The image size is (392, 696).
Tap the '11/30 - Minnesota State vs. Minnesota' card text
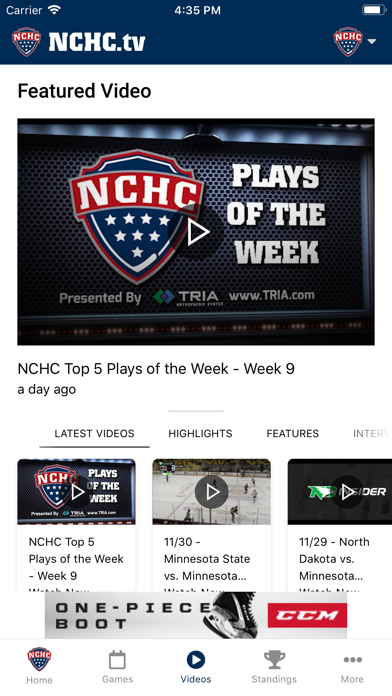[x=207, y=559]
